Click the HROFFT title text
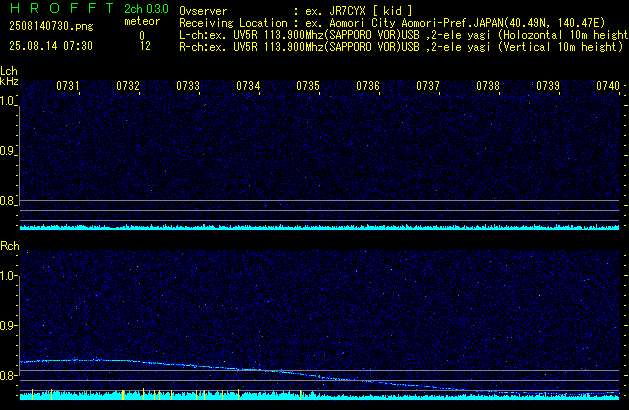 62,8
